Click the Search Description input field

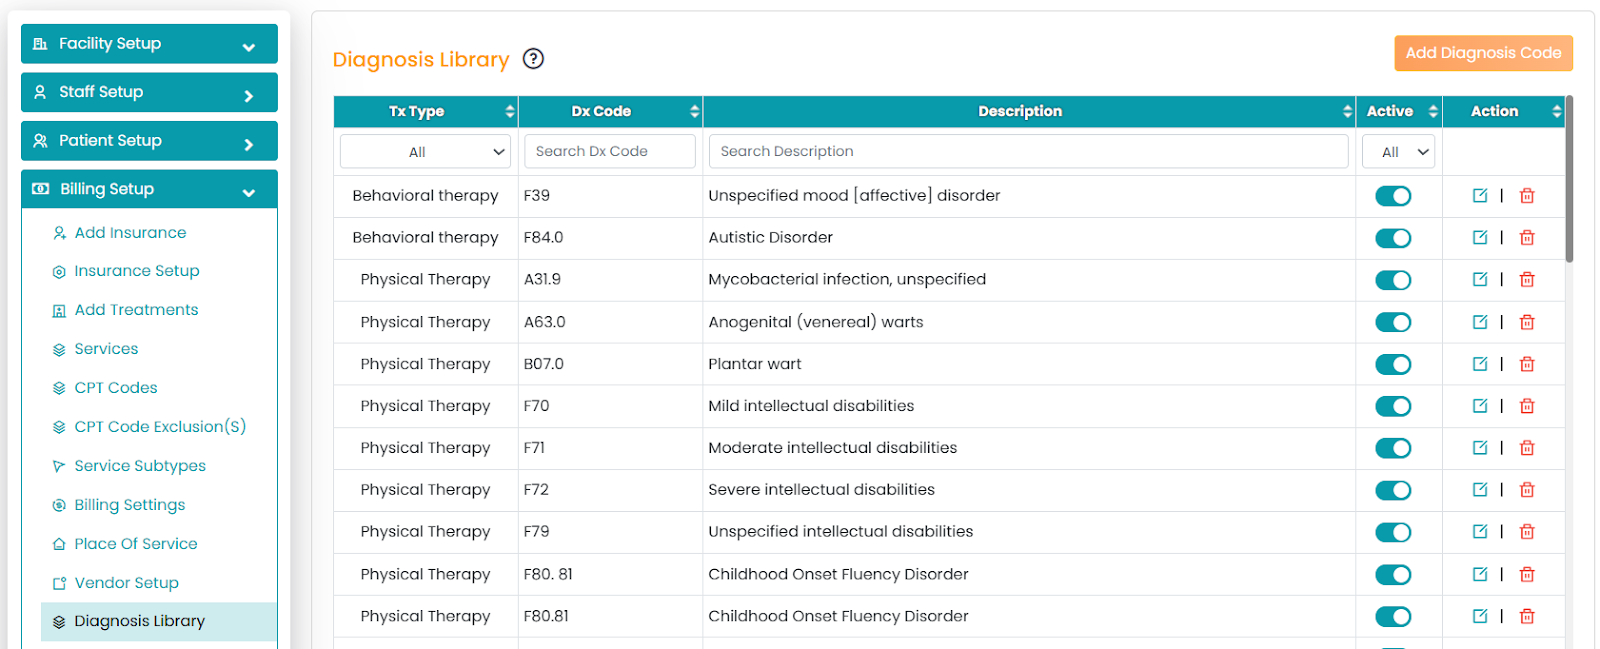click(1028, 152)
